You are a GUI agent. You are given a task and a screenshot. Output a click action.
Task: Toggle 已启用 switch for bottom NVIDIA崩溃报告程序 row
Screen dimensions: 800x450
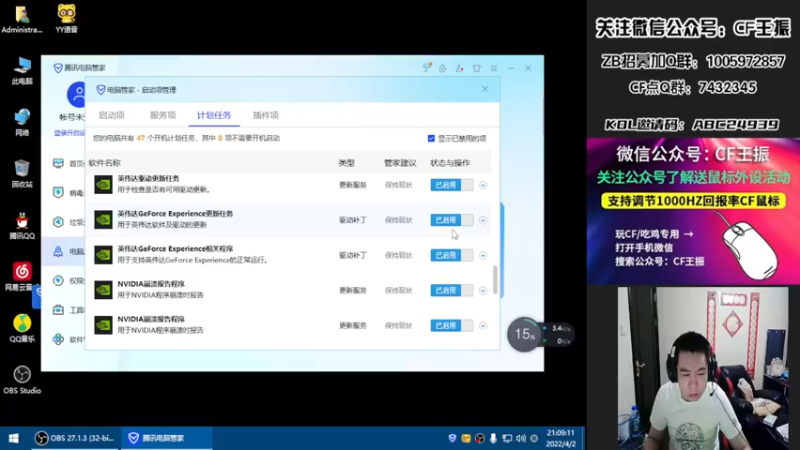pyautogui.click(x=452, y=326)
